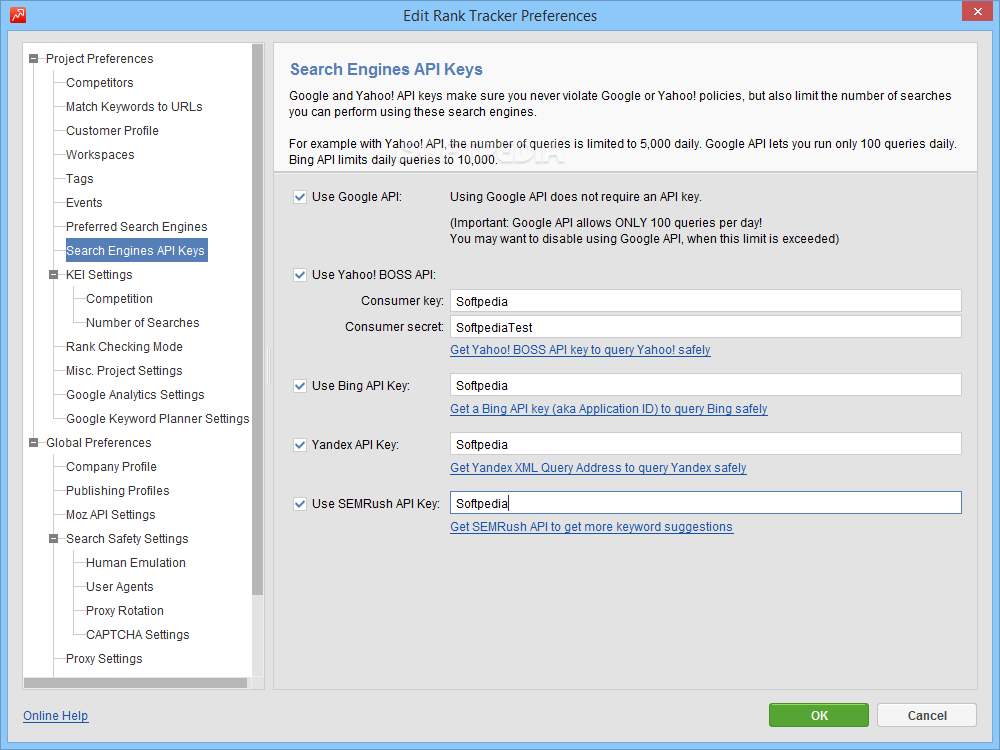Click the SEMRush API Key input
This screenshot has height=750, width=1000.
pos(705,503)
